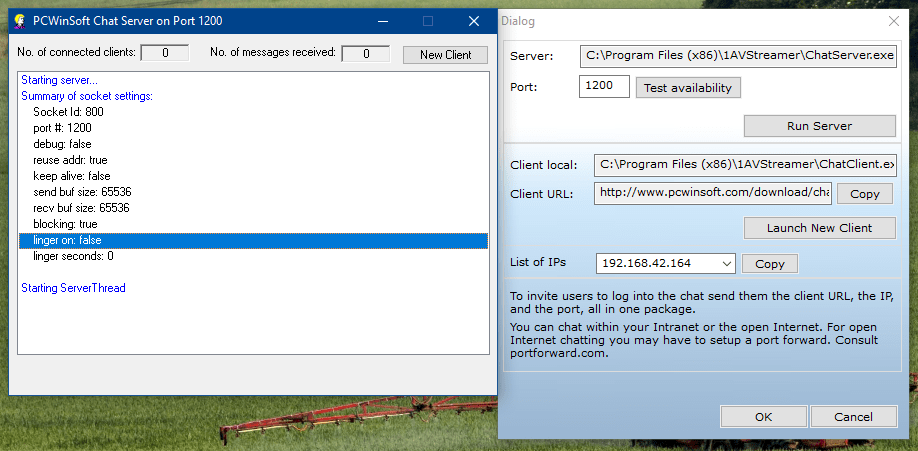Image resolution: width=918 pixels, height=451 pixels.
Task: Click the connected clients count field
Action: click(165, 53)
